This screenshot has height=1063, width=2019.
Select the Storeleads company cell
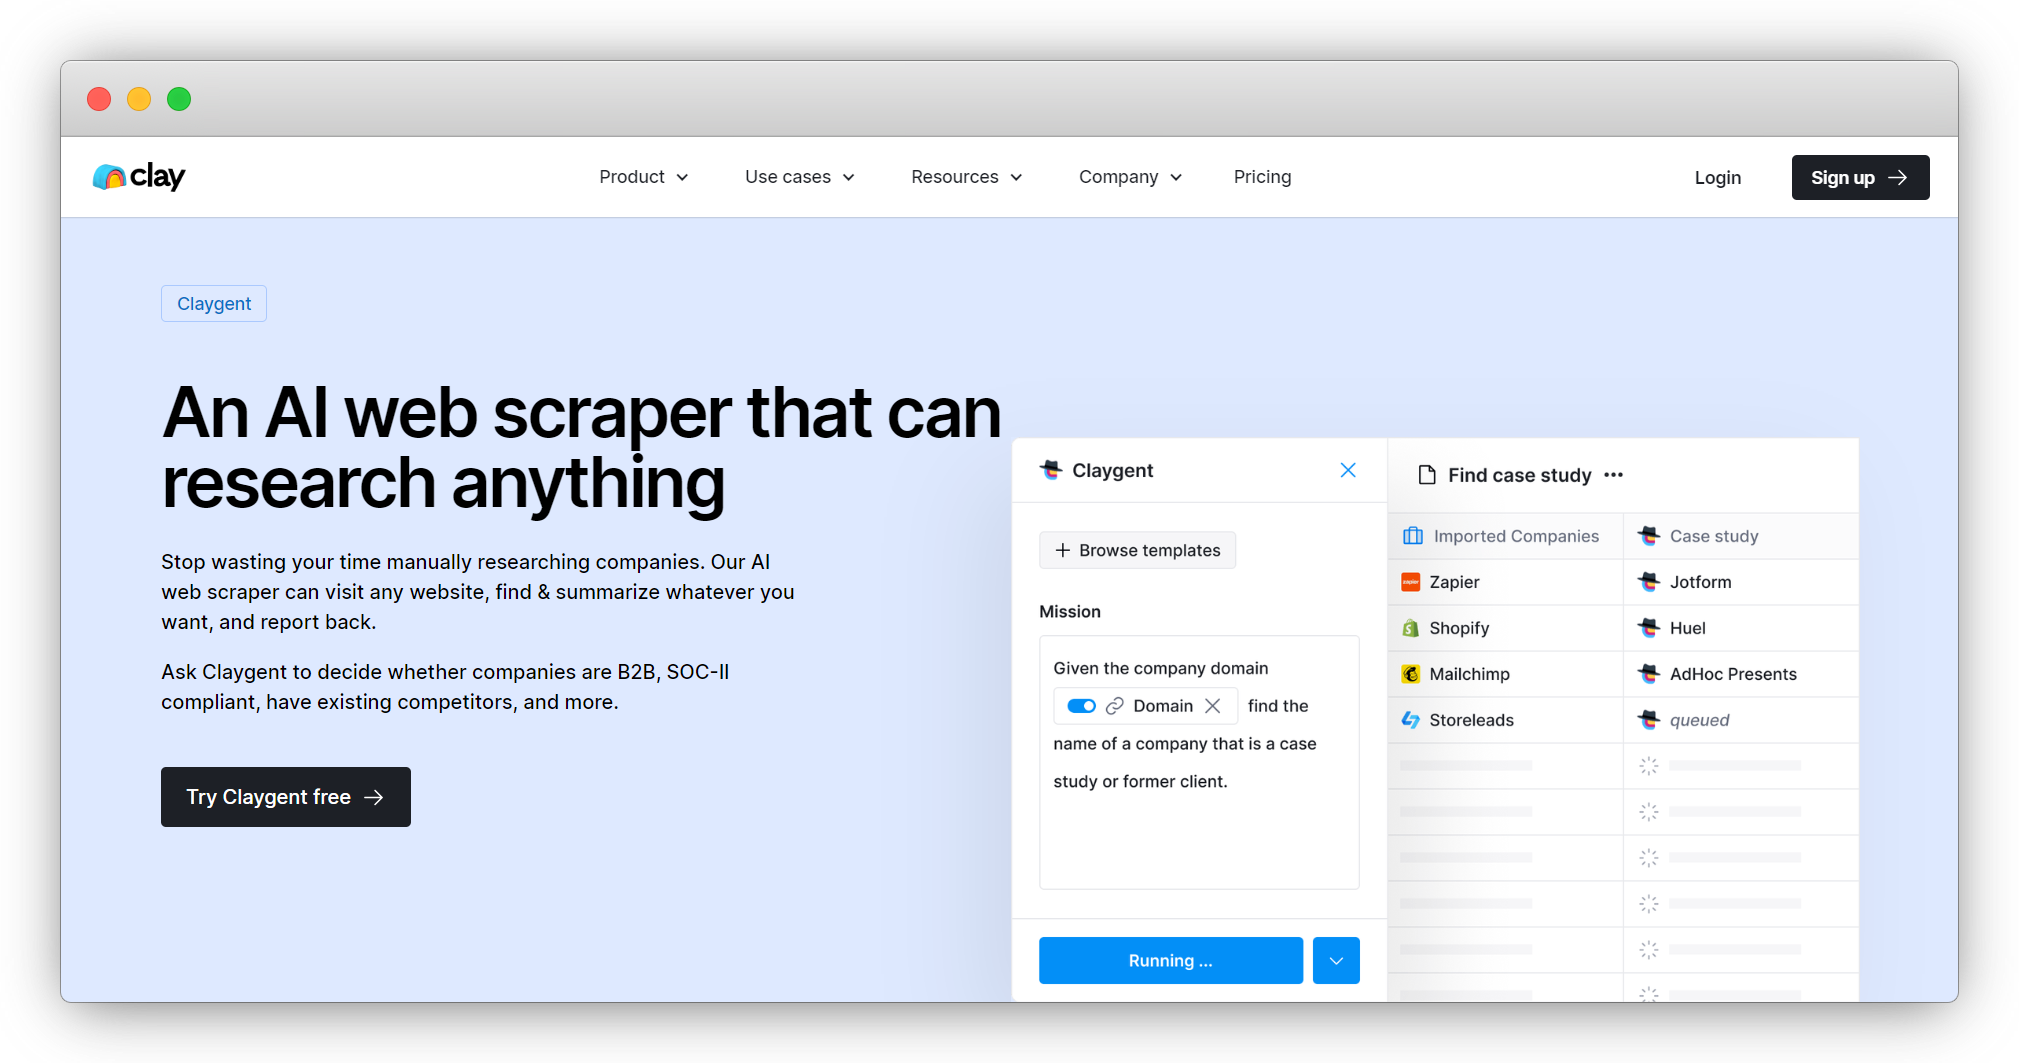[1506, 720]
